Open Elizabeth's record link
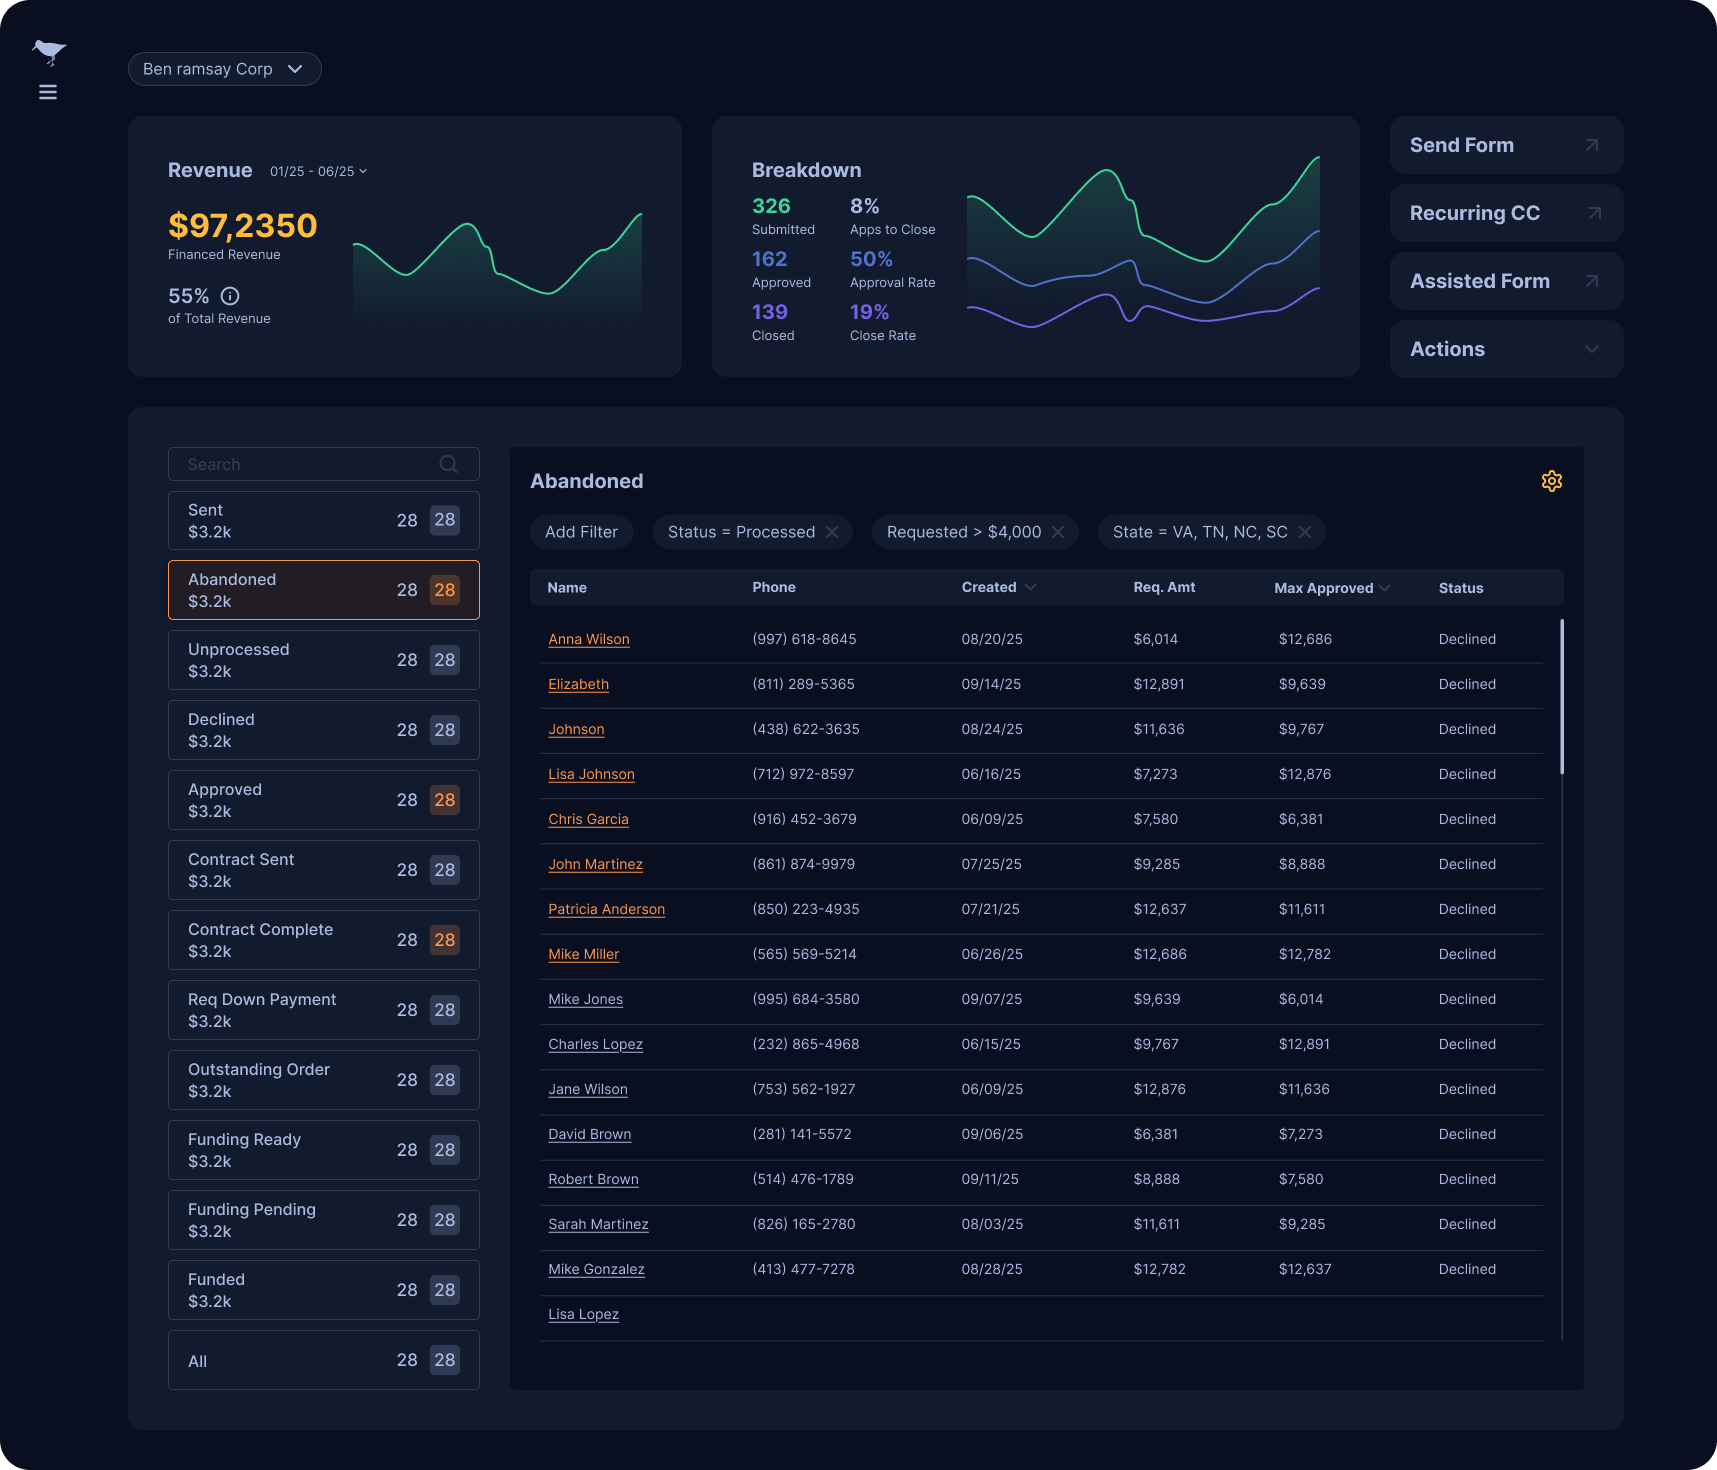 pyautogui.click(x=578, y=684)
